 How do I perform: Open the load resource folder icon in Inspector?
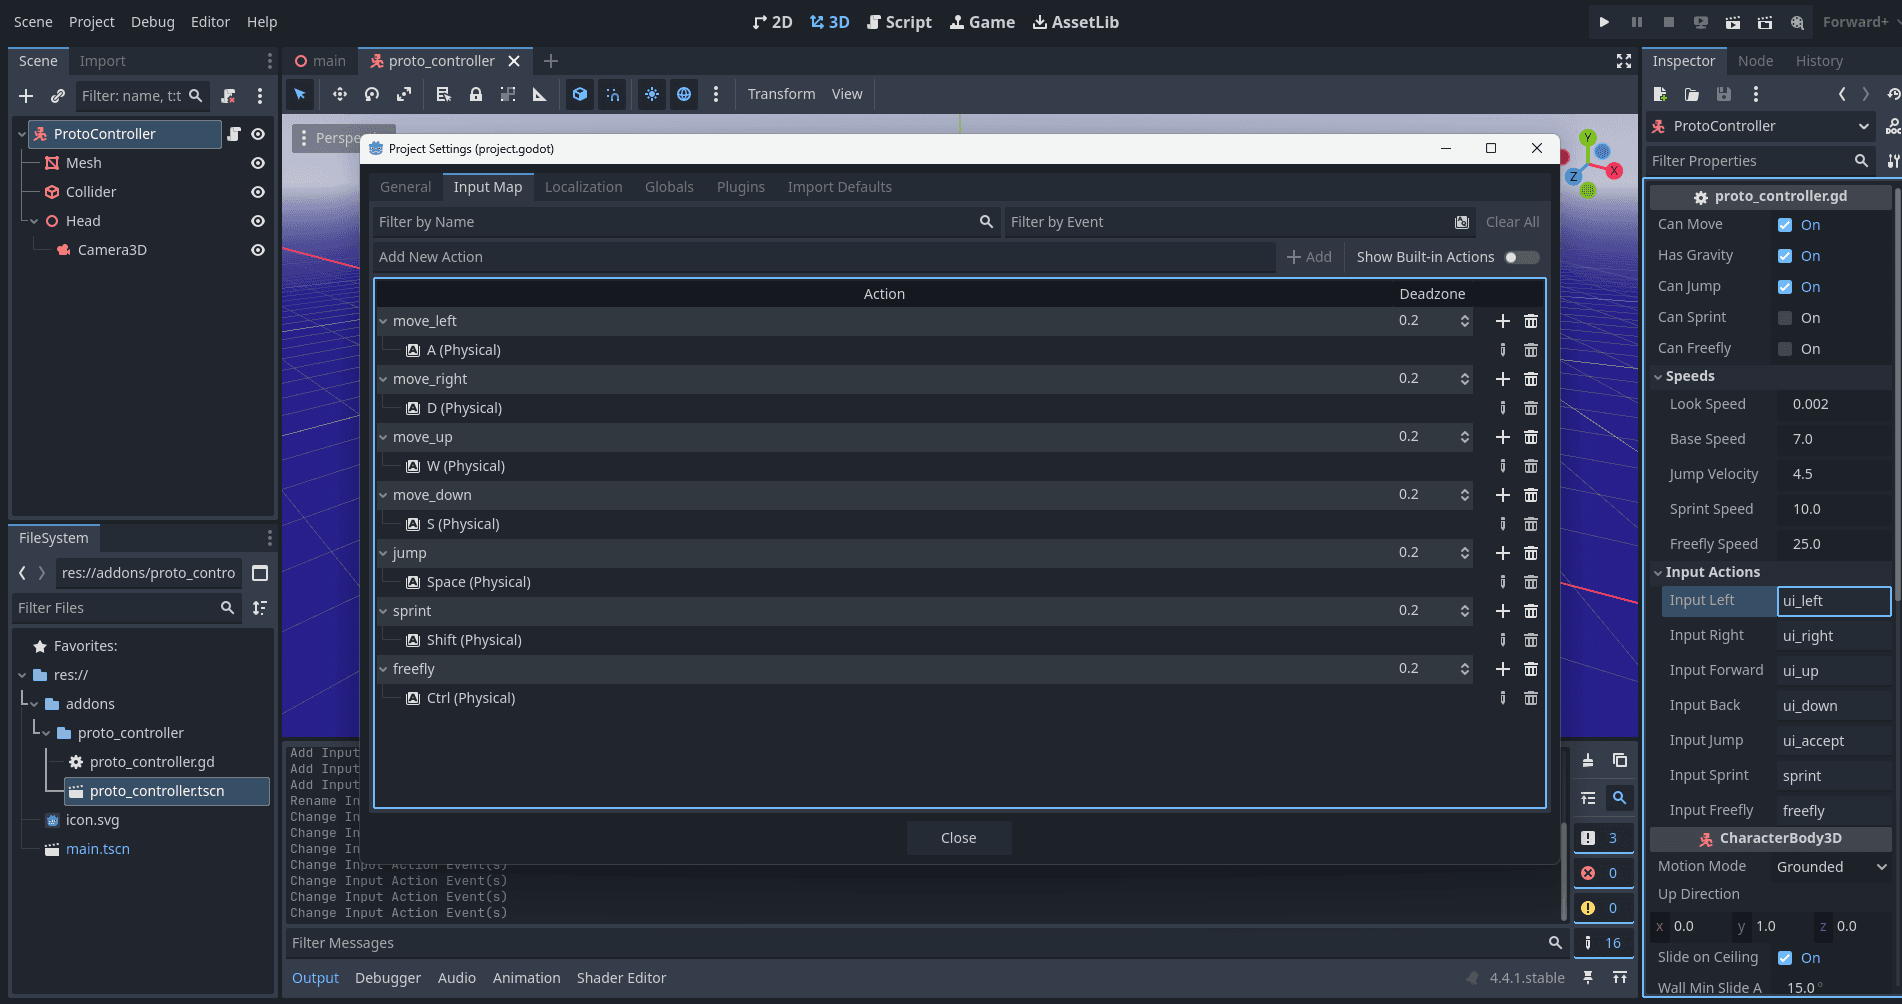[1692, 94]
